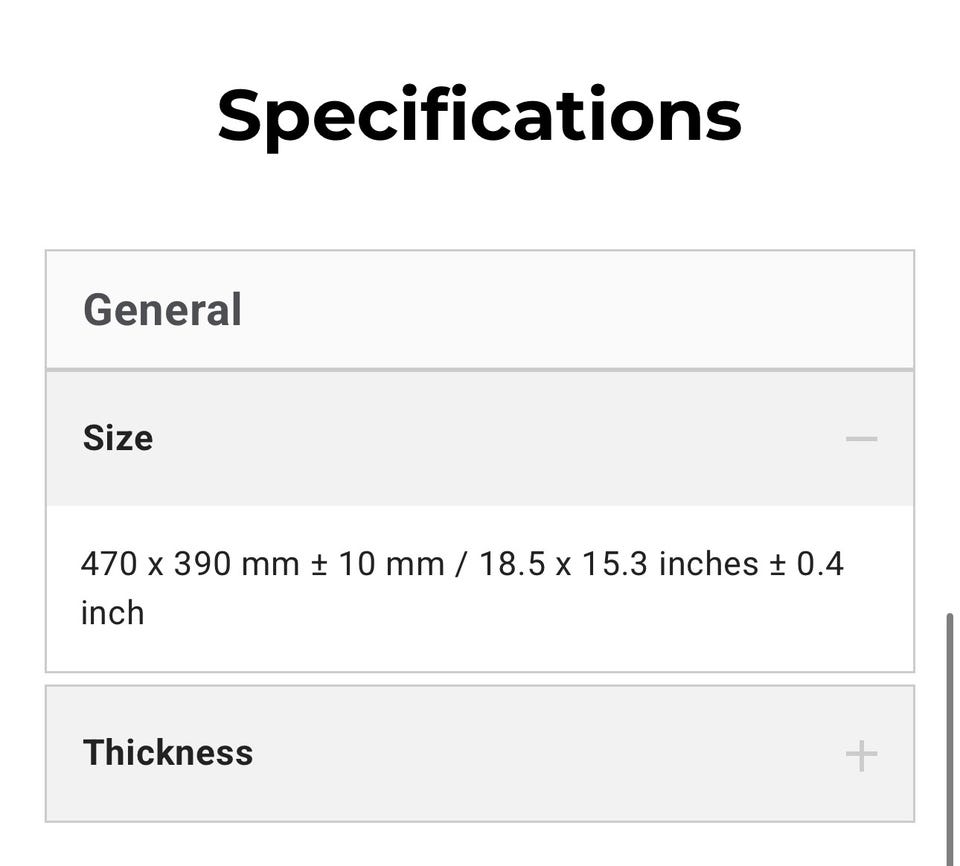Click the 470 x 390 mm dimension text
Screen dimensions: 960x866
click(x=190, y=564)
